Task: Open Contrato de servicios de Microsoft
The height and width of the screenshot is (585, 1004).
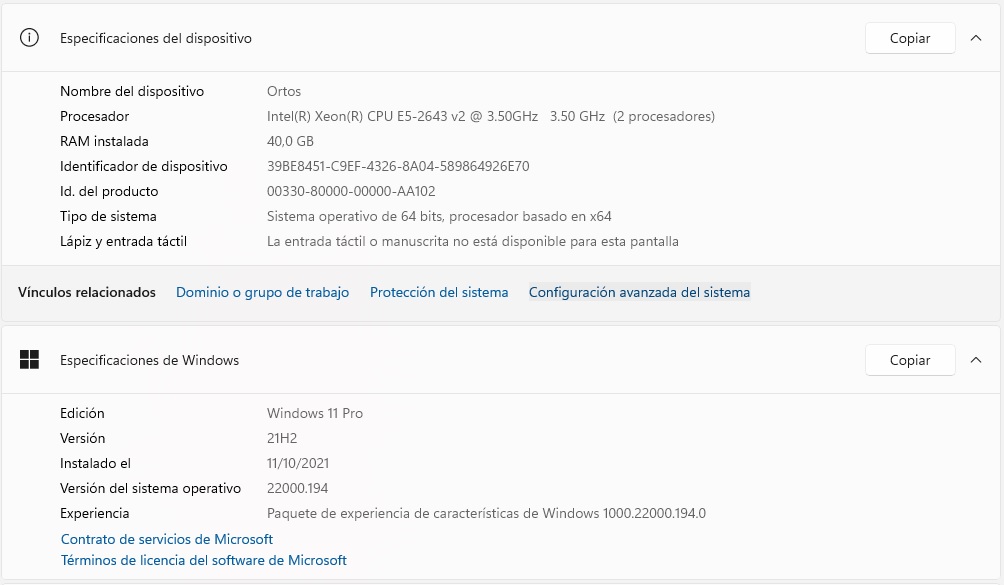Action: 167,539
